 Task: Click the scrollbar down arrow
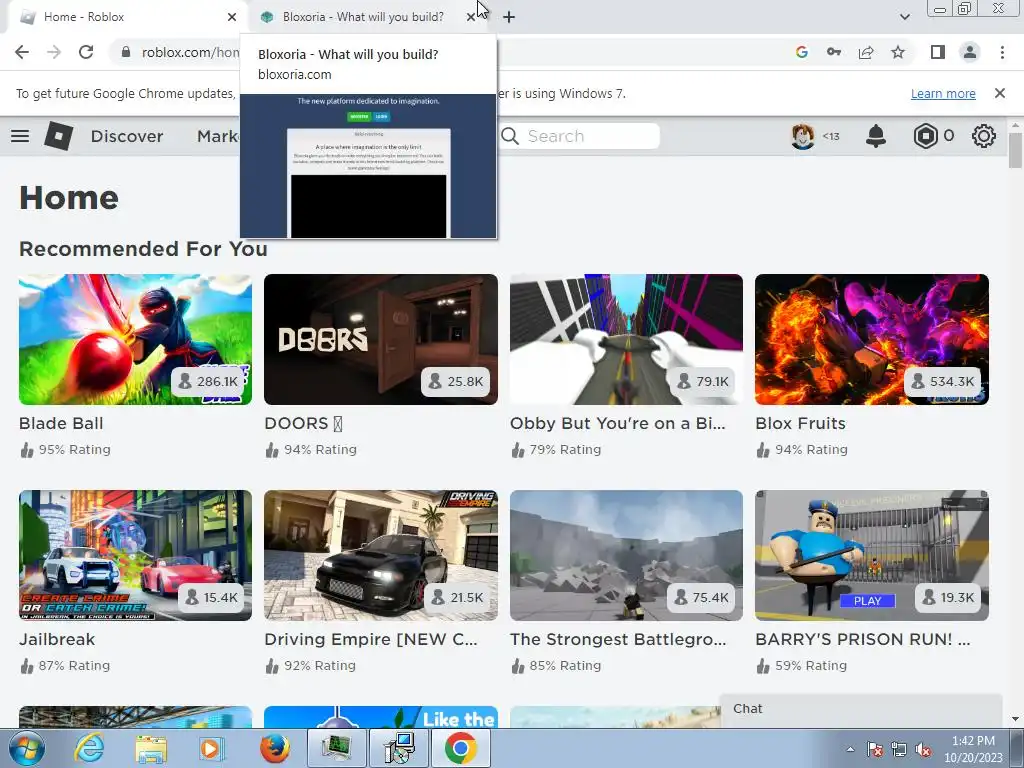(x=1015, y=719)
